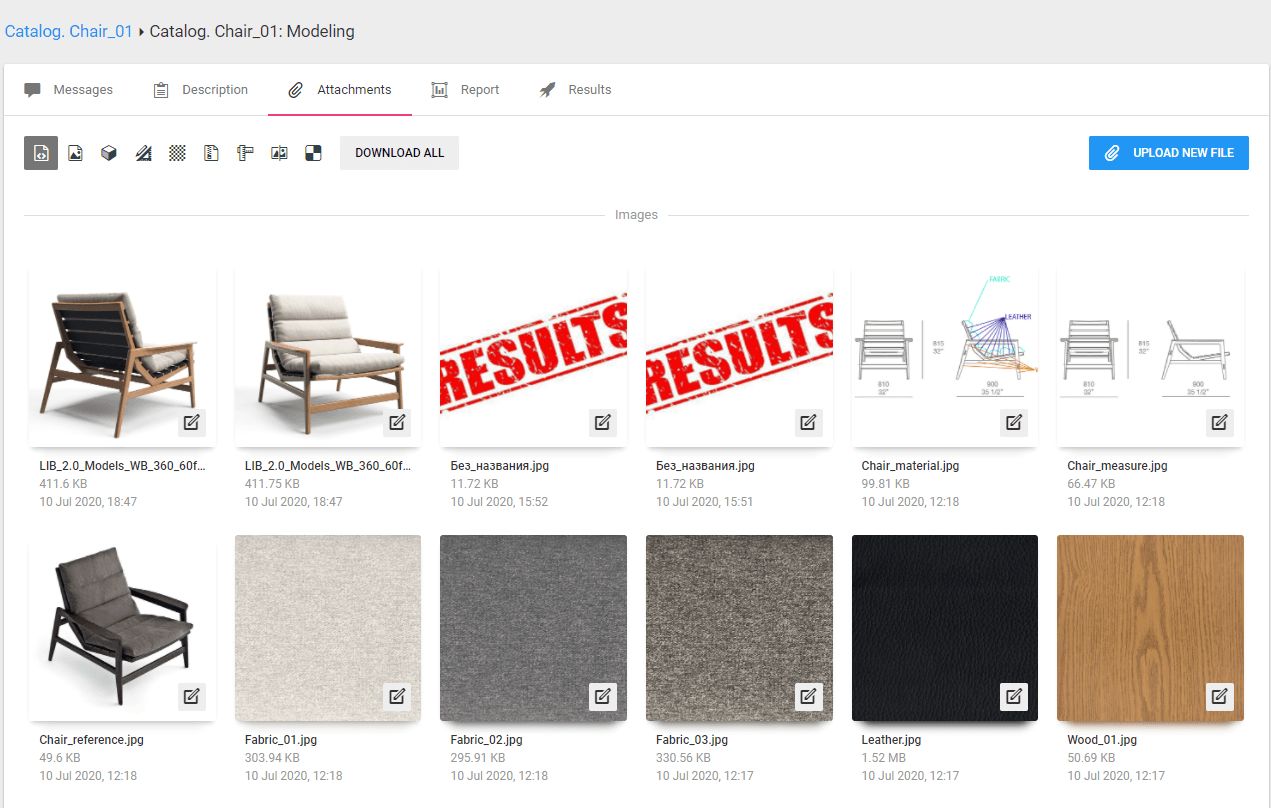Select the pencil and ruler drawings filter
Viewport: 1271px width, 808px height.
tap(143, 152)
